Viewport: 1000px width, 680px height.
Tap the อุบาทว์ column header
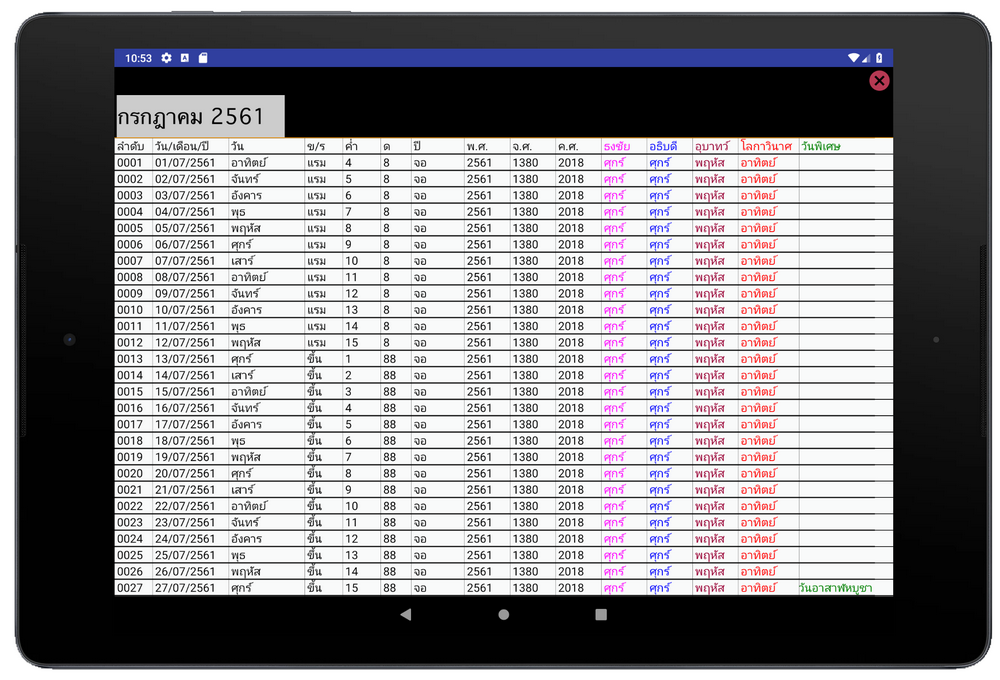712,147
